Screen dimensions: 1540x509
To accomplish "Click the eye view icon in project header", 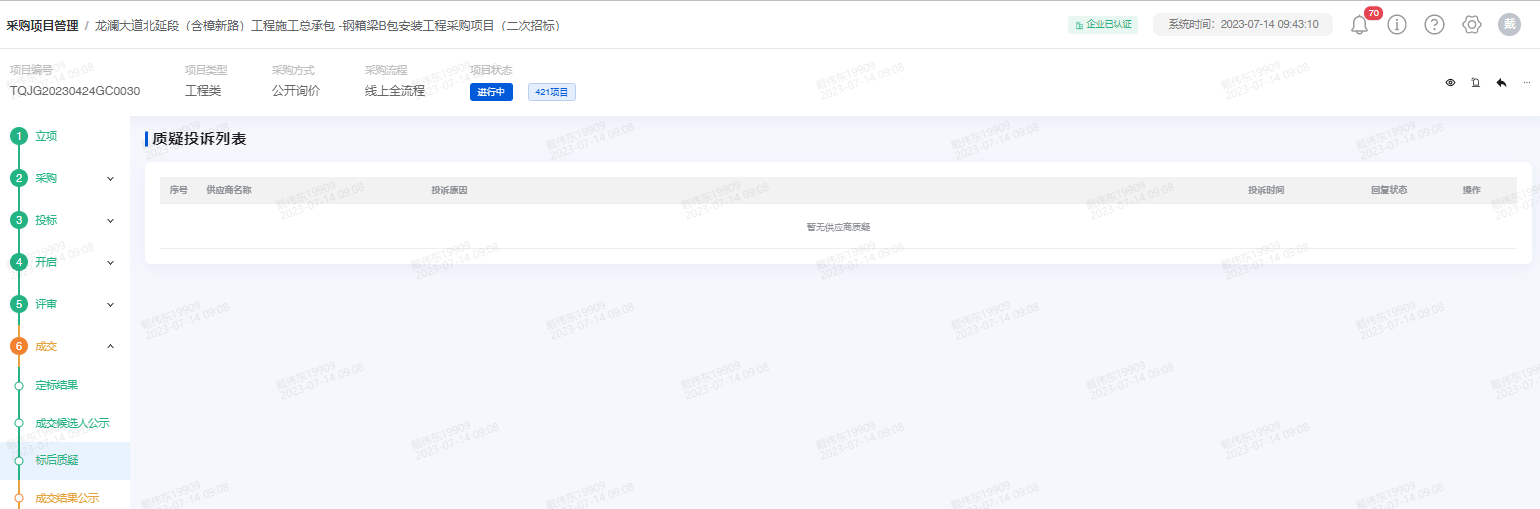I will [x=1450, y=83].
